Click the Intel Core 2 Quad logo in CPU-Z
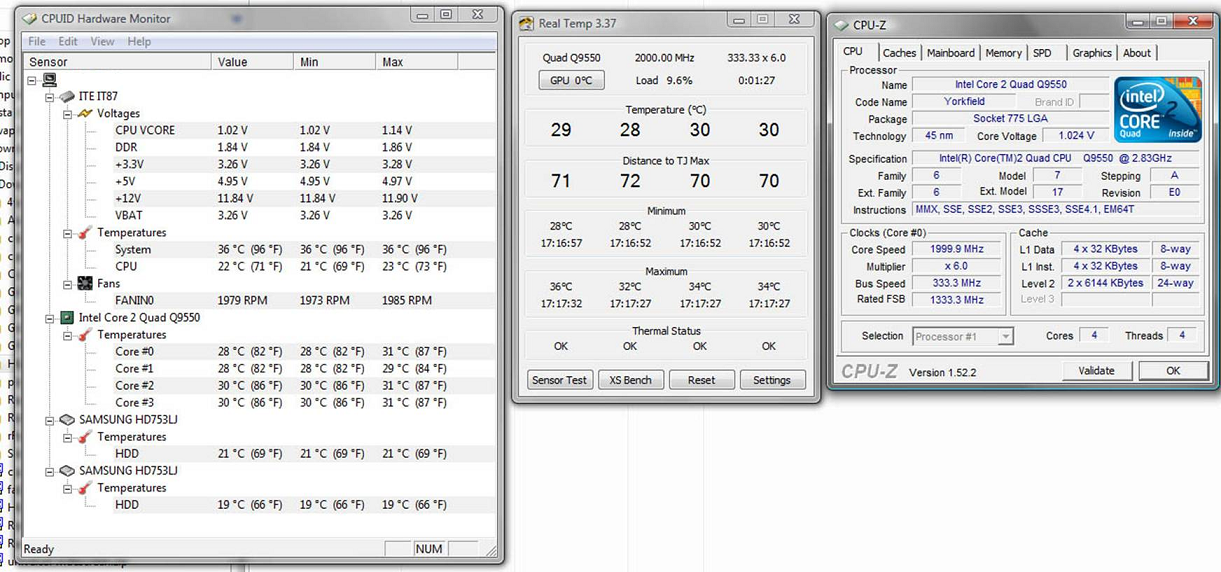The image size is (1221, 572). tap(1156, 110)
